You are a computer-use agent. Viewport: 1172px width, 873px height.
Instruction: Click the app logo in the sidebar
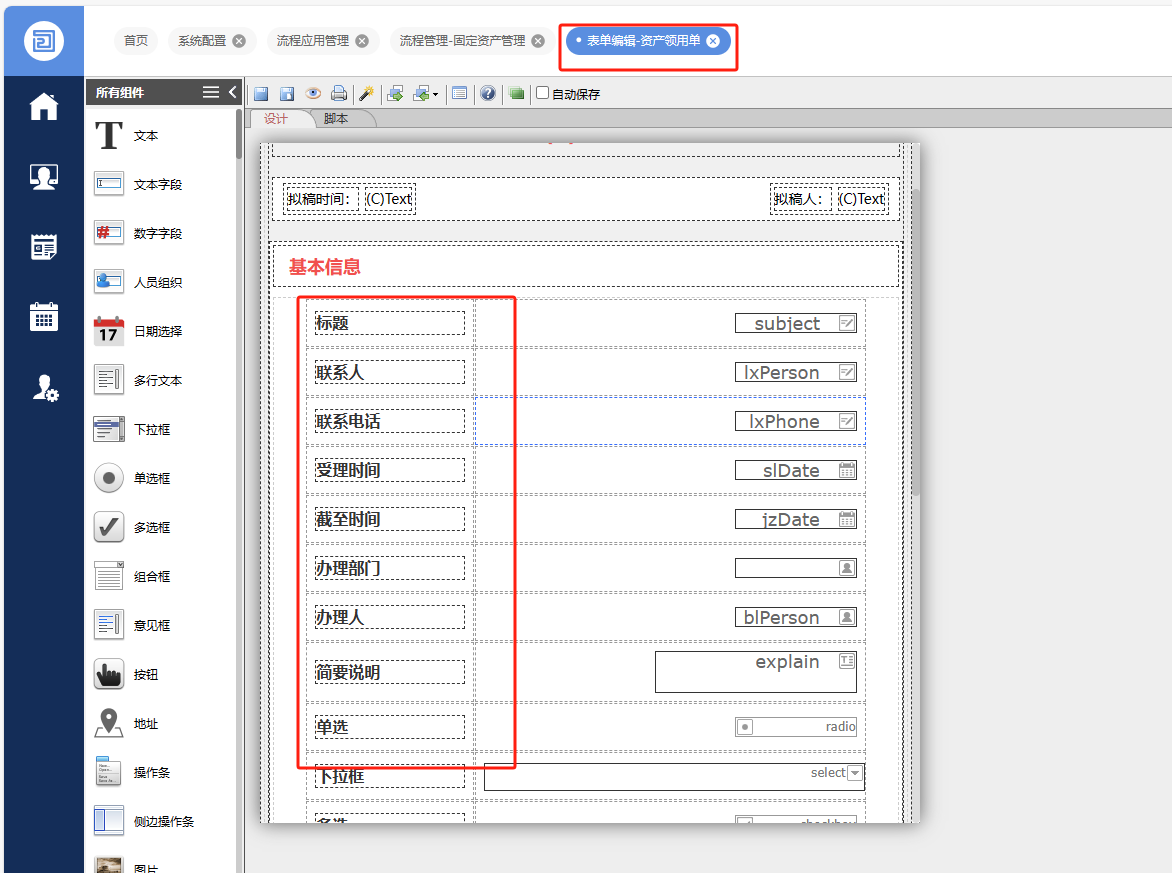pyautogui.click(x=43, y=40)
